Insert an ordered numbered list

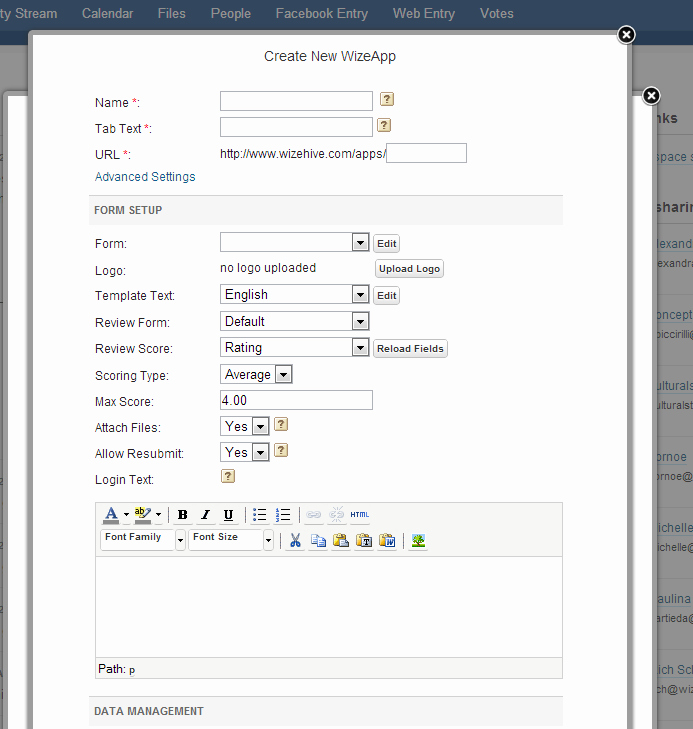pyautogui.click(x=283, y=515)
